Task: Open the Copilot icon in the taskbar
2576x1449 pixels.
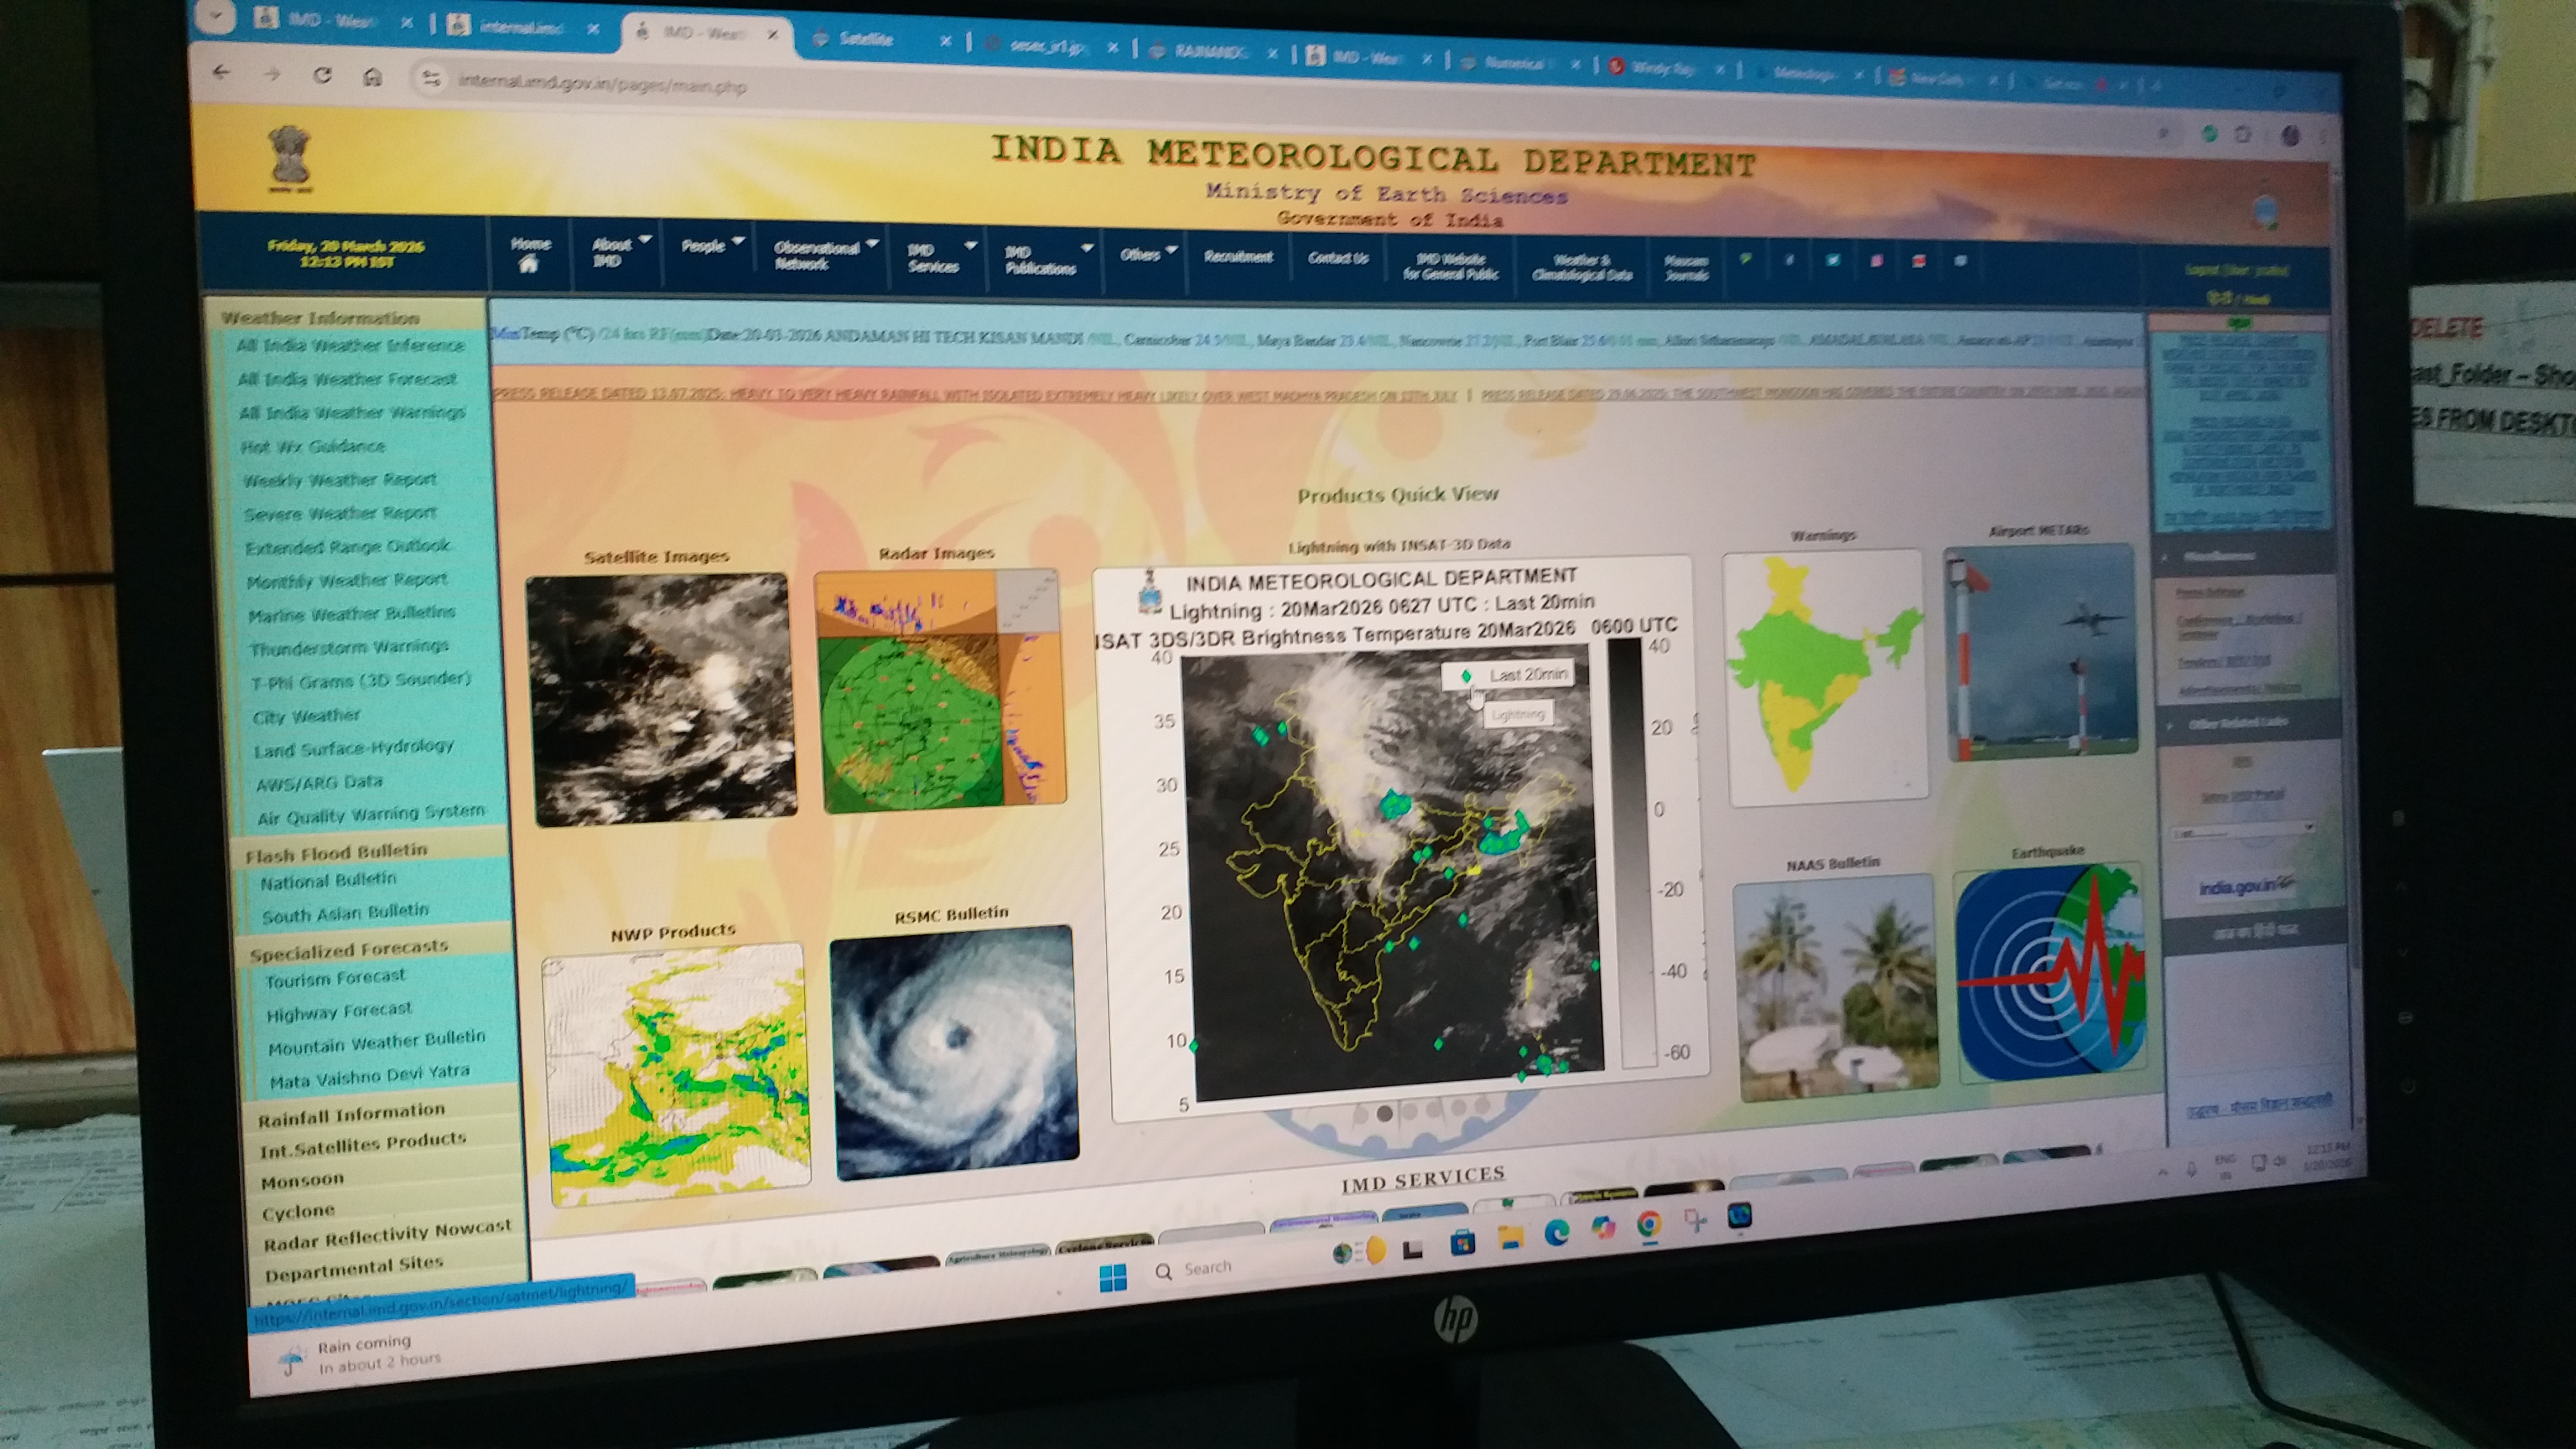Action: click(1603, 1228)
